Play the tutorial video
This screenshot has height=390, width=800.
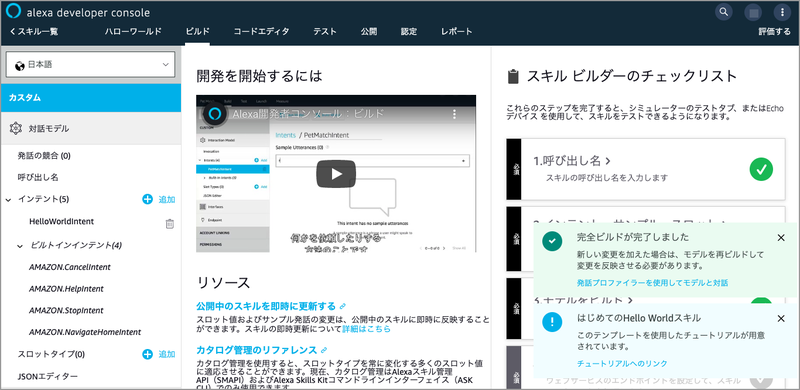(336, 174)
